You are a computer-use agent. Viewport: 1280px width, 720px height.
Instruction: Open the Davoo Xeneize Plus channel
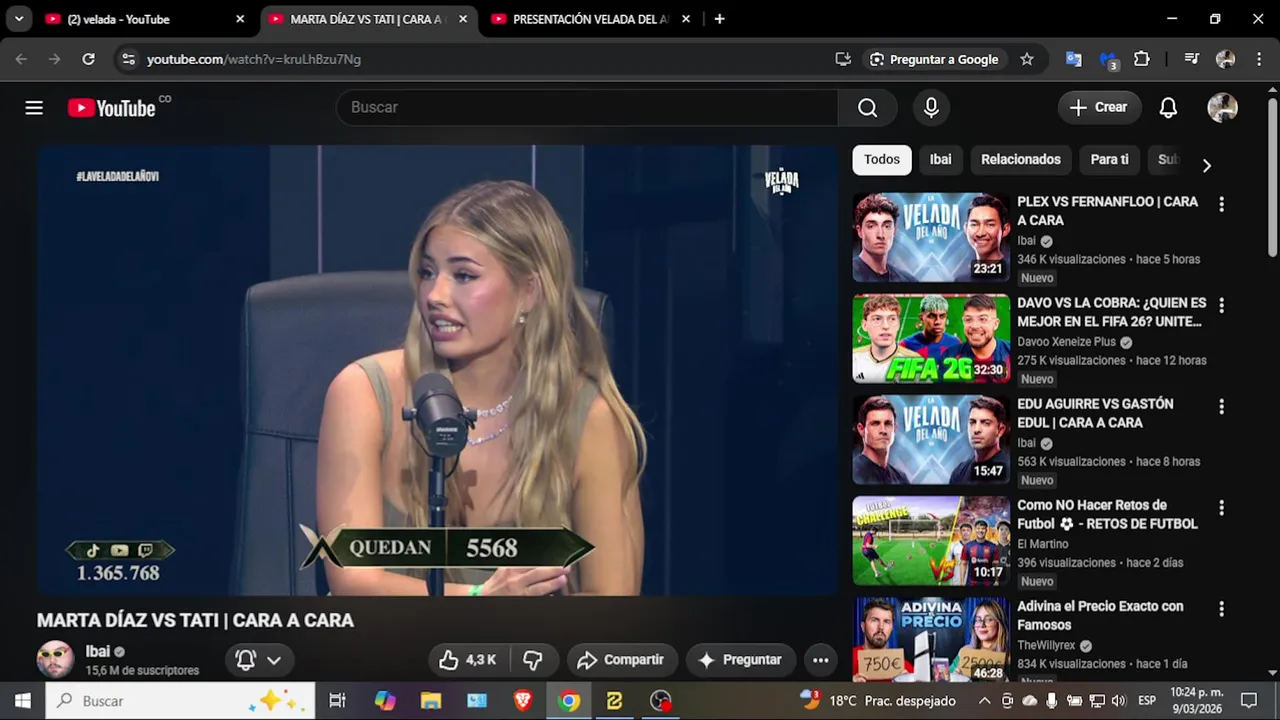1066,342
